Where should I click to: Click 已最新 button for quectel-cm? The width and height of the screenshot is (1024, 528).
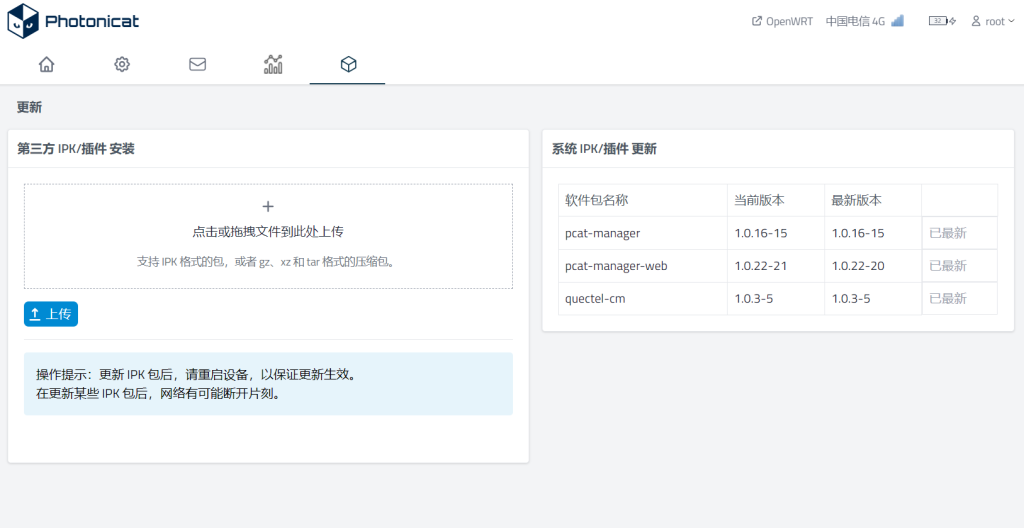coord(947,298)
